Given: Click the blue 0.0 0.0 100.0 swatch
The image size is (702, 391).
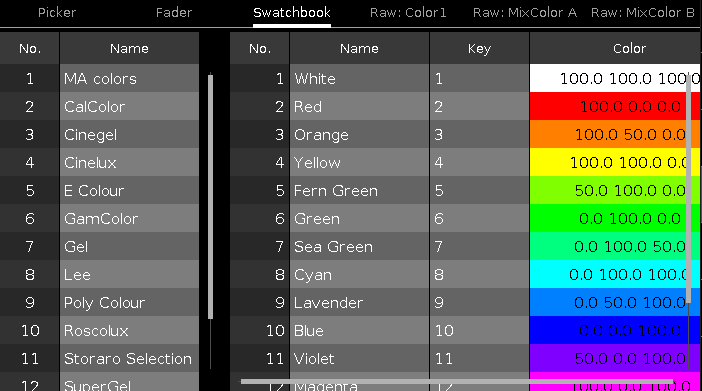Looking at the screenshot, I should click(615, 331).
